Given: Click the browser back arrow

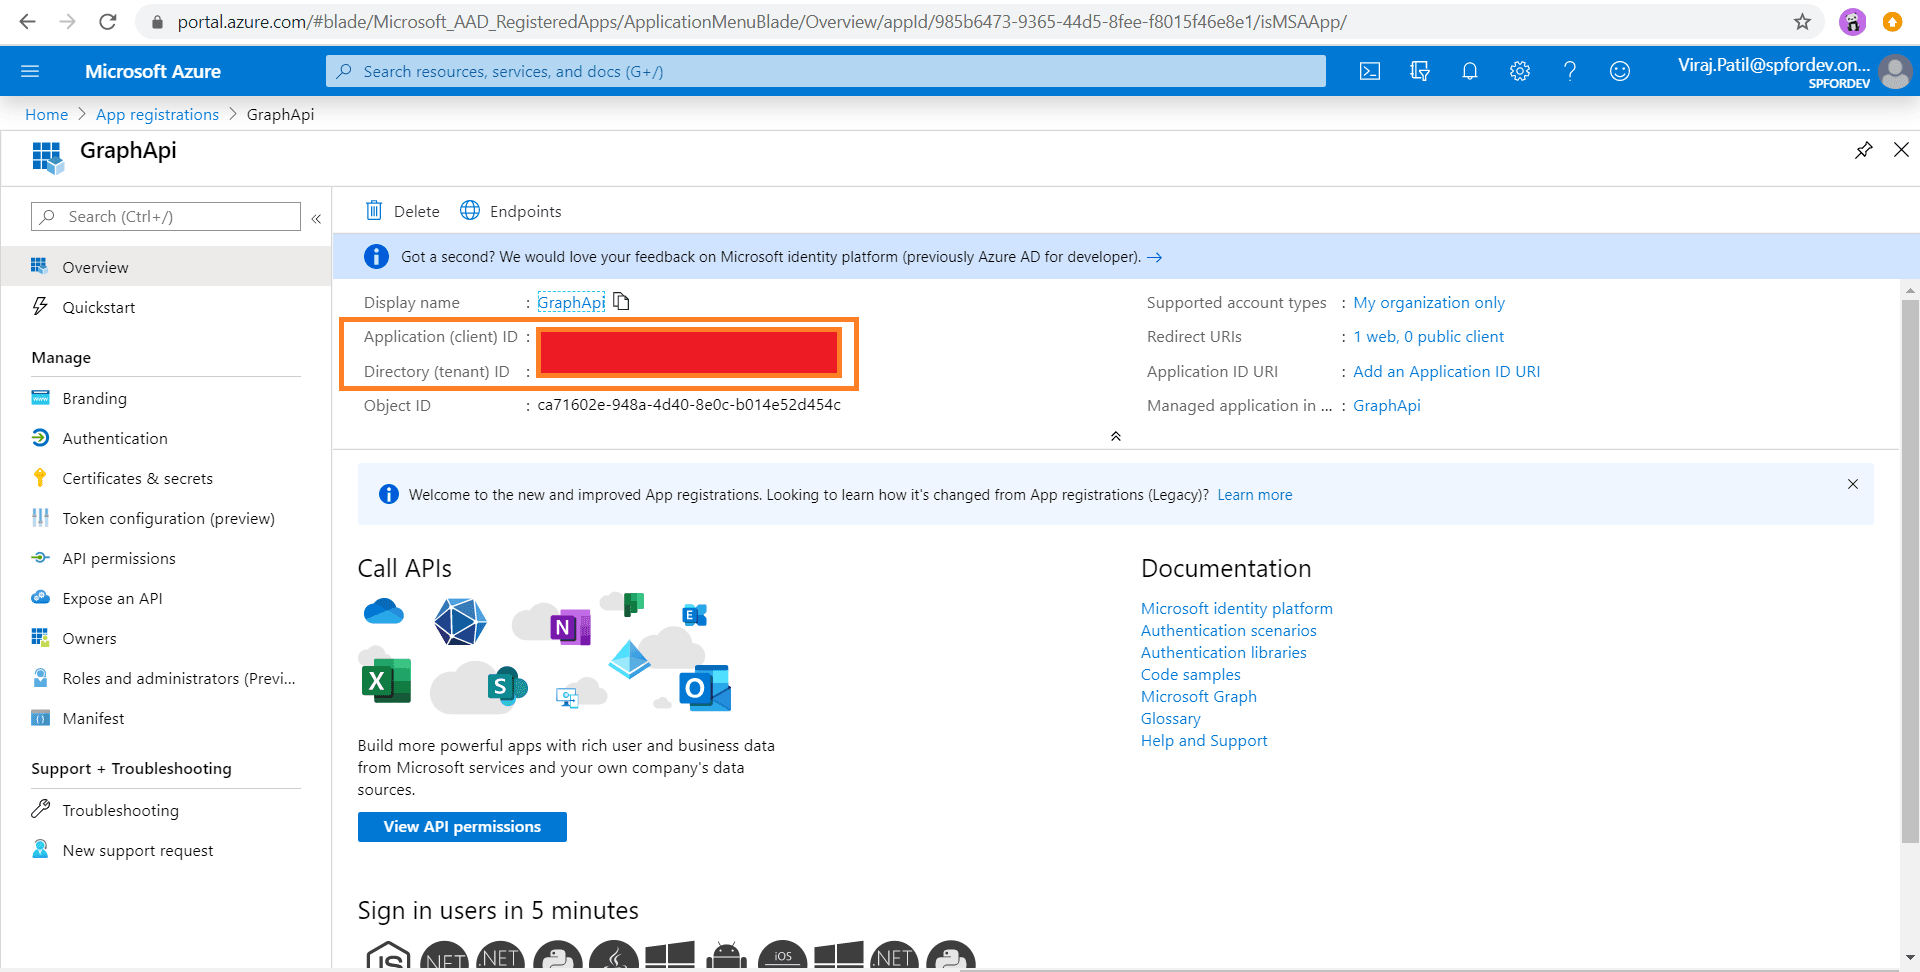Looking at the screenshot, I should pyautogui.click(x=28, y=21).
